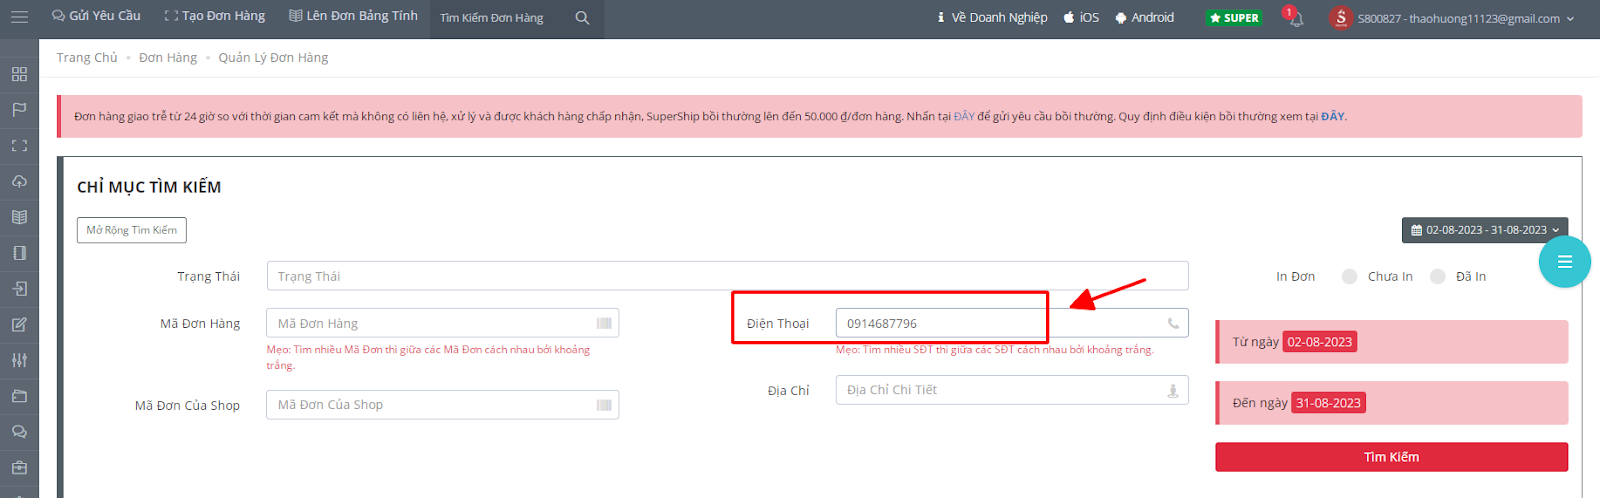Open the teal floating menu button
Screen dimensions: 1600x498
[x=1565, y=262]
